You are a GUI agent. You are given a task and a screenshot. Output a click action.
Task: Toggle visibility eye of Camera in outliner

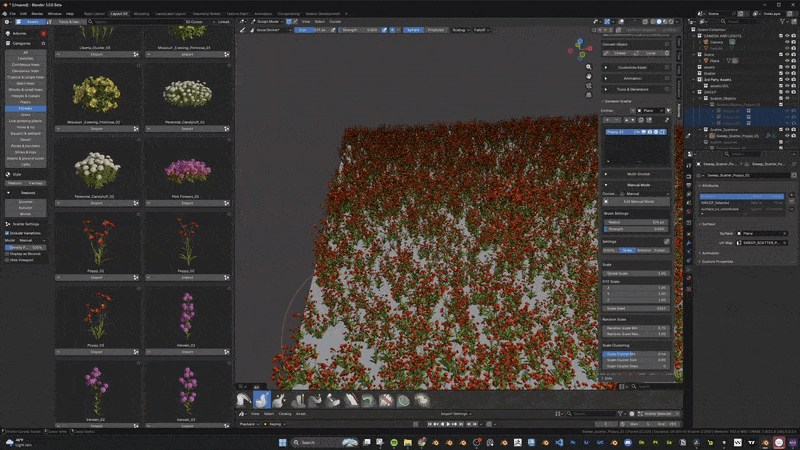click(787, 42)
